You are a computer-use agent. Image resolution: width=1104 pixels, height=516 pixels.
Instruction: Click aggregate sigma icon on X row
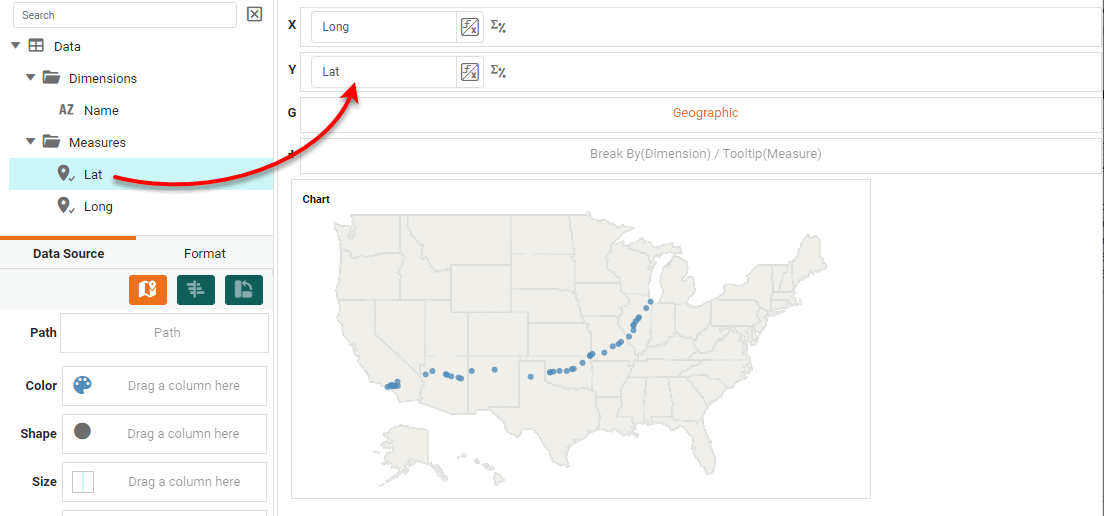click(498, 27)
